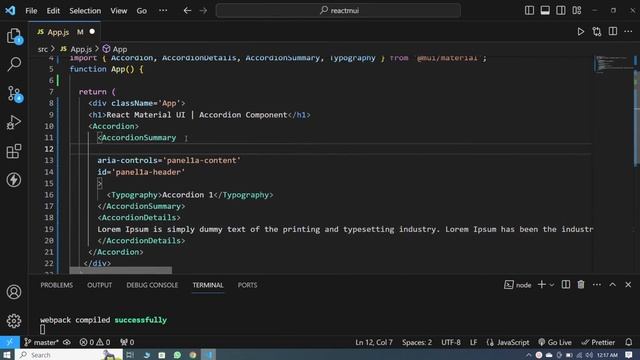Click the remote window icon in status bar
This screenshot has height=360, width=640.
coord(10,342)
